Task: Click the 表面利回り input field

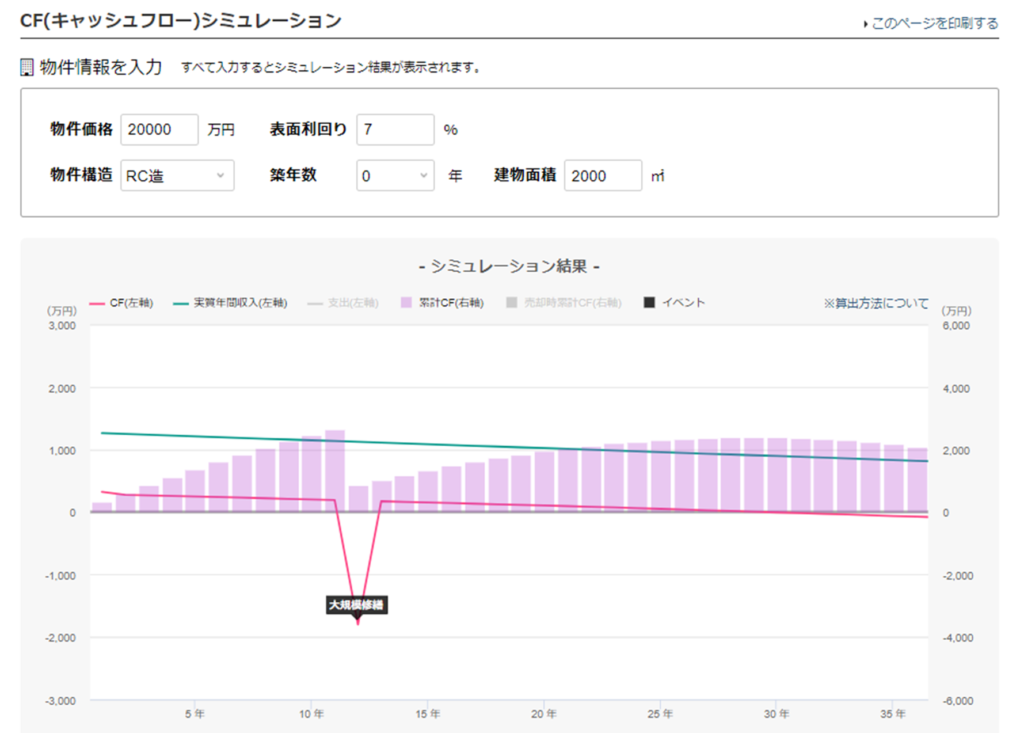Action: [x=395, y=129]
